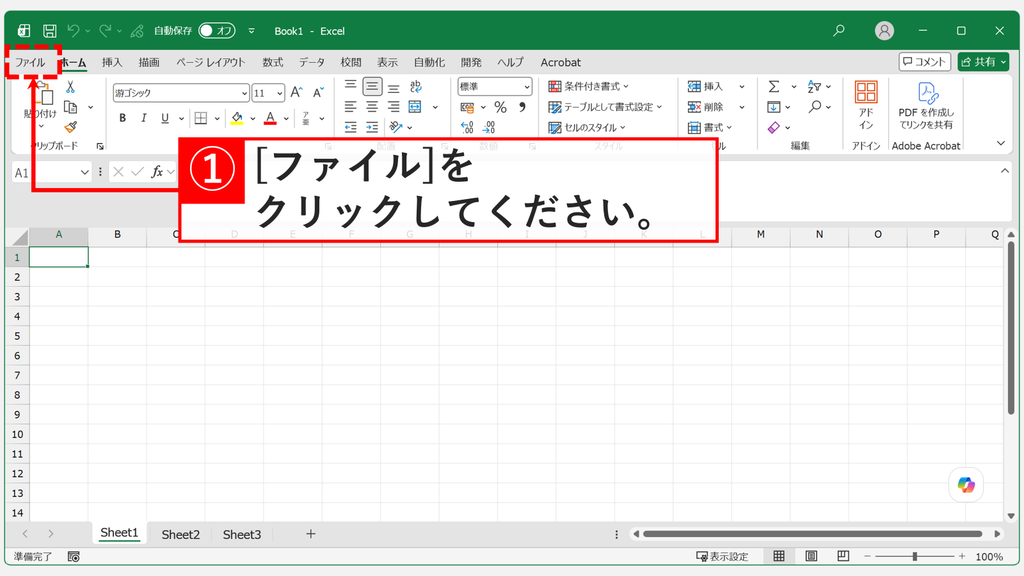Toggle Top Align vertical alignment
This screenshot has width=1024, height=576.
pyautogui.click(x=351, y=86)
